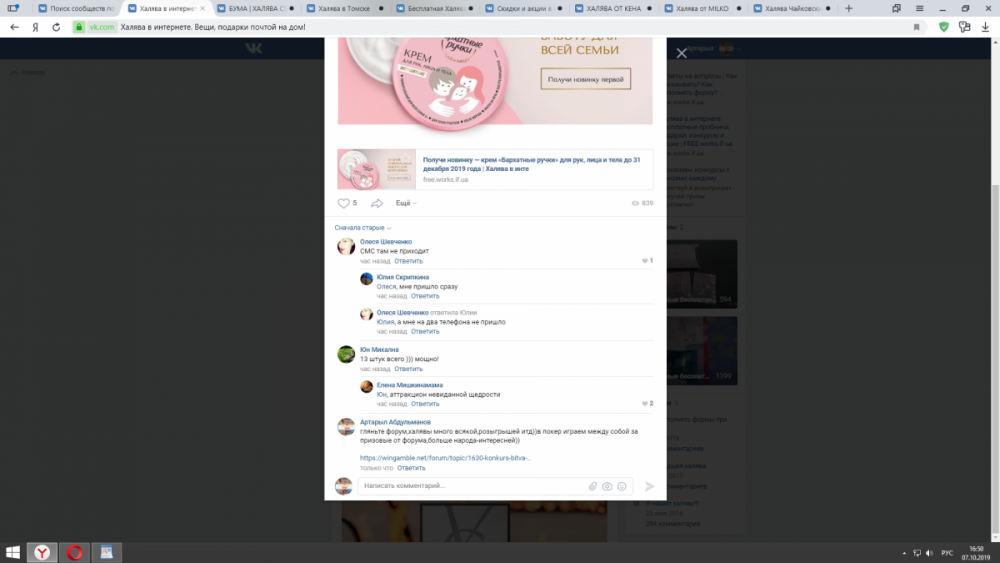This screenshot has height=563, width=1000.
Task: Close the Халява в интернете tab
Action: [203, 8]
